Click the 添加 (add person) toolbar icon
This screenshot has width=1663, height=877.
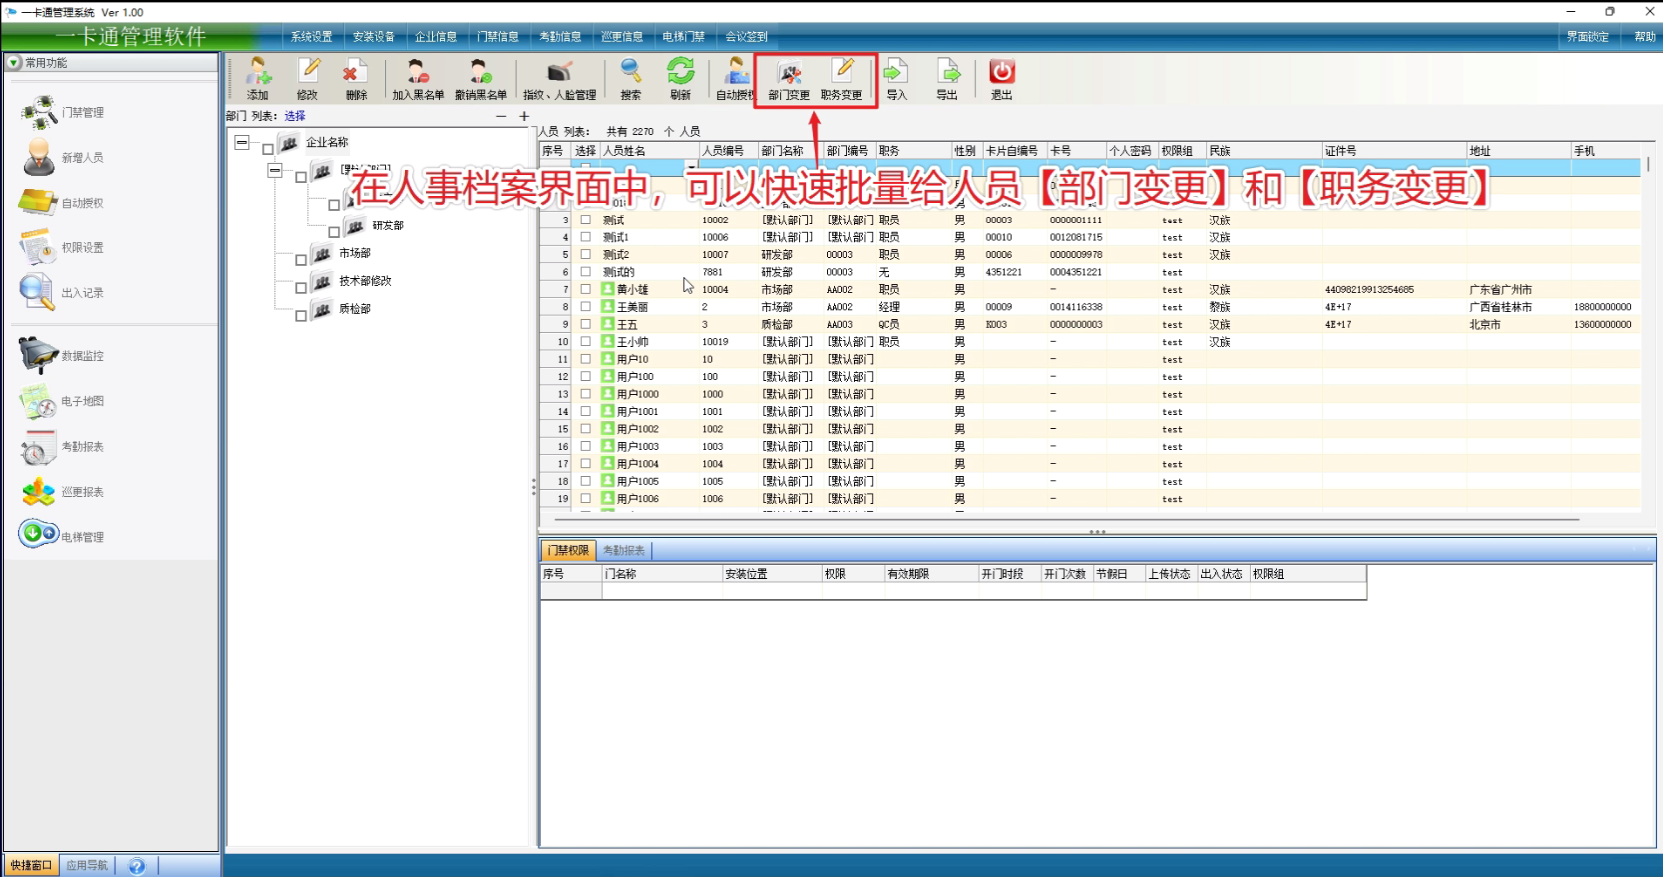tap(258, 78)
